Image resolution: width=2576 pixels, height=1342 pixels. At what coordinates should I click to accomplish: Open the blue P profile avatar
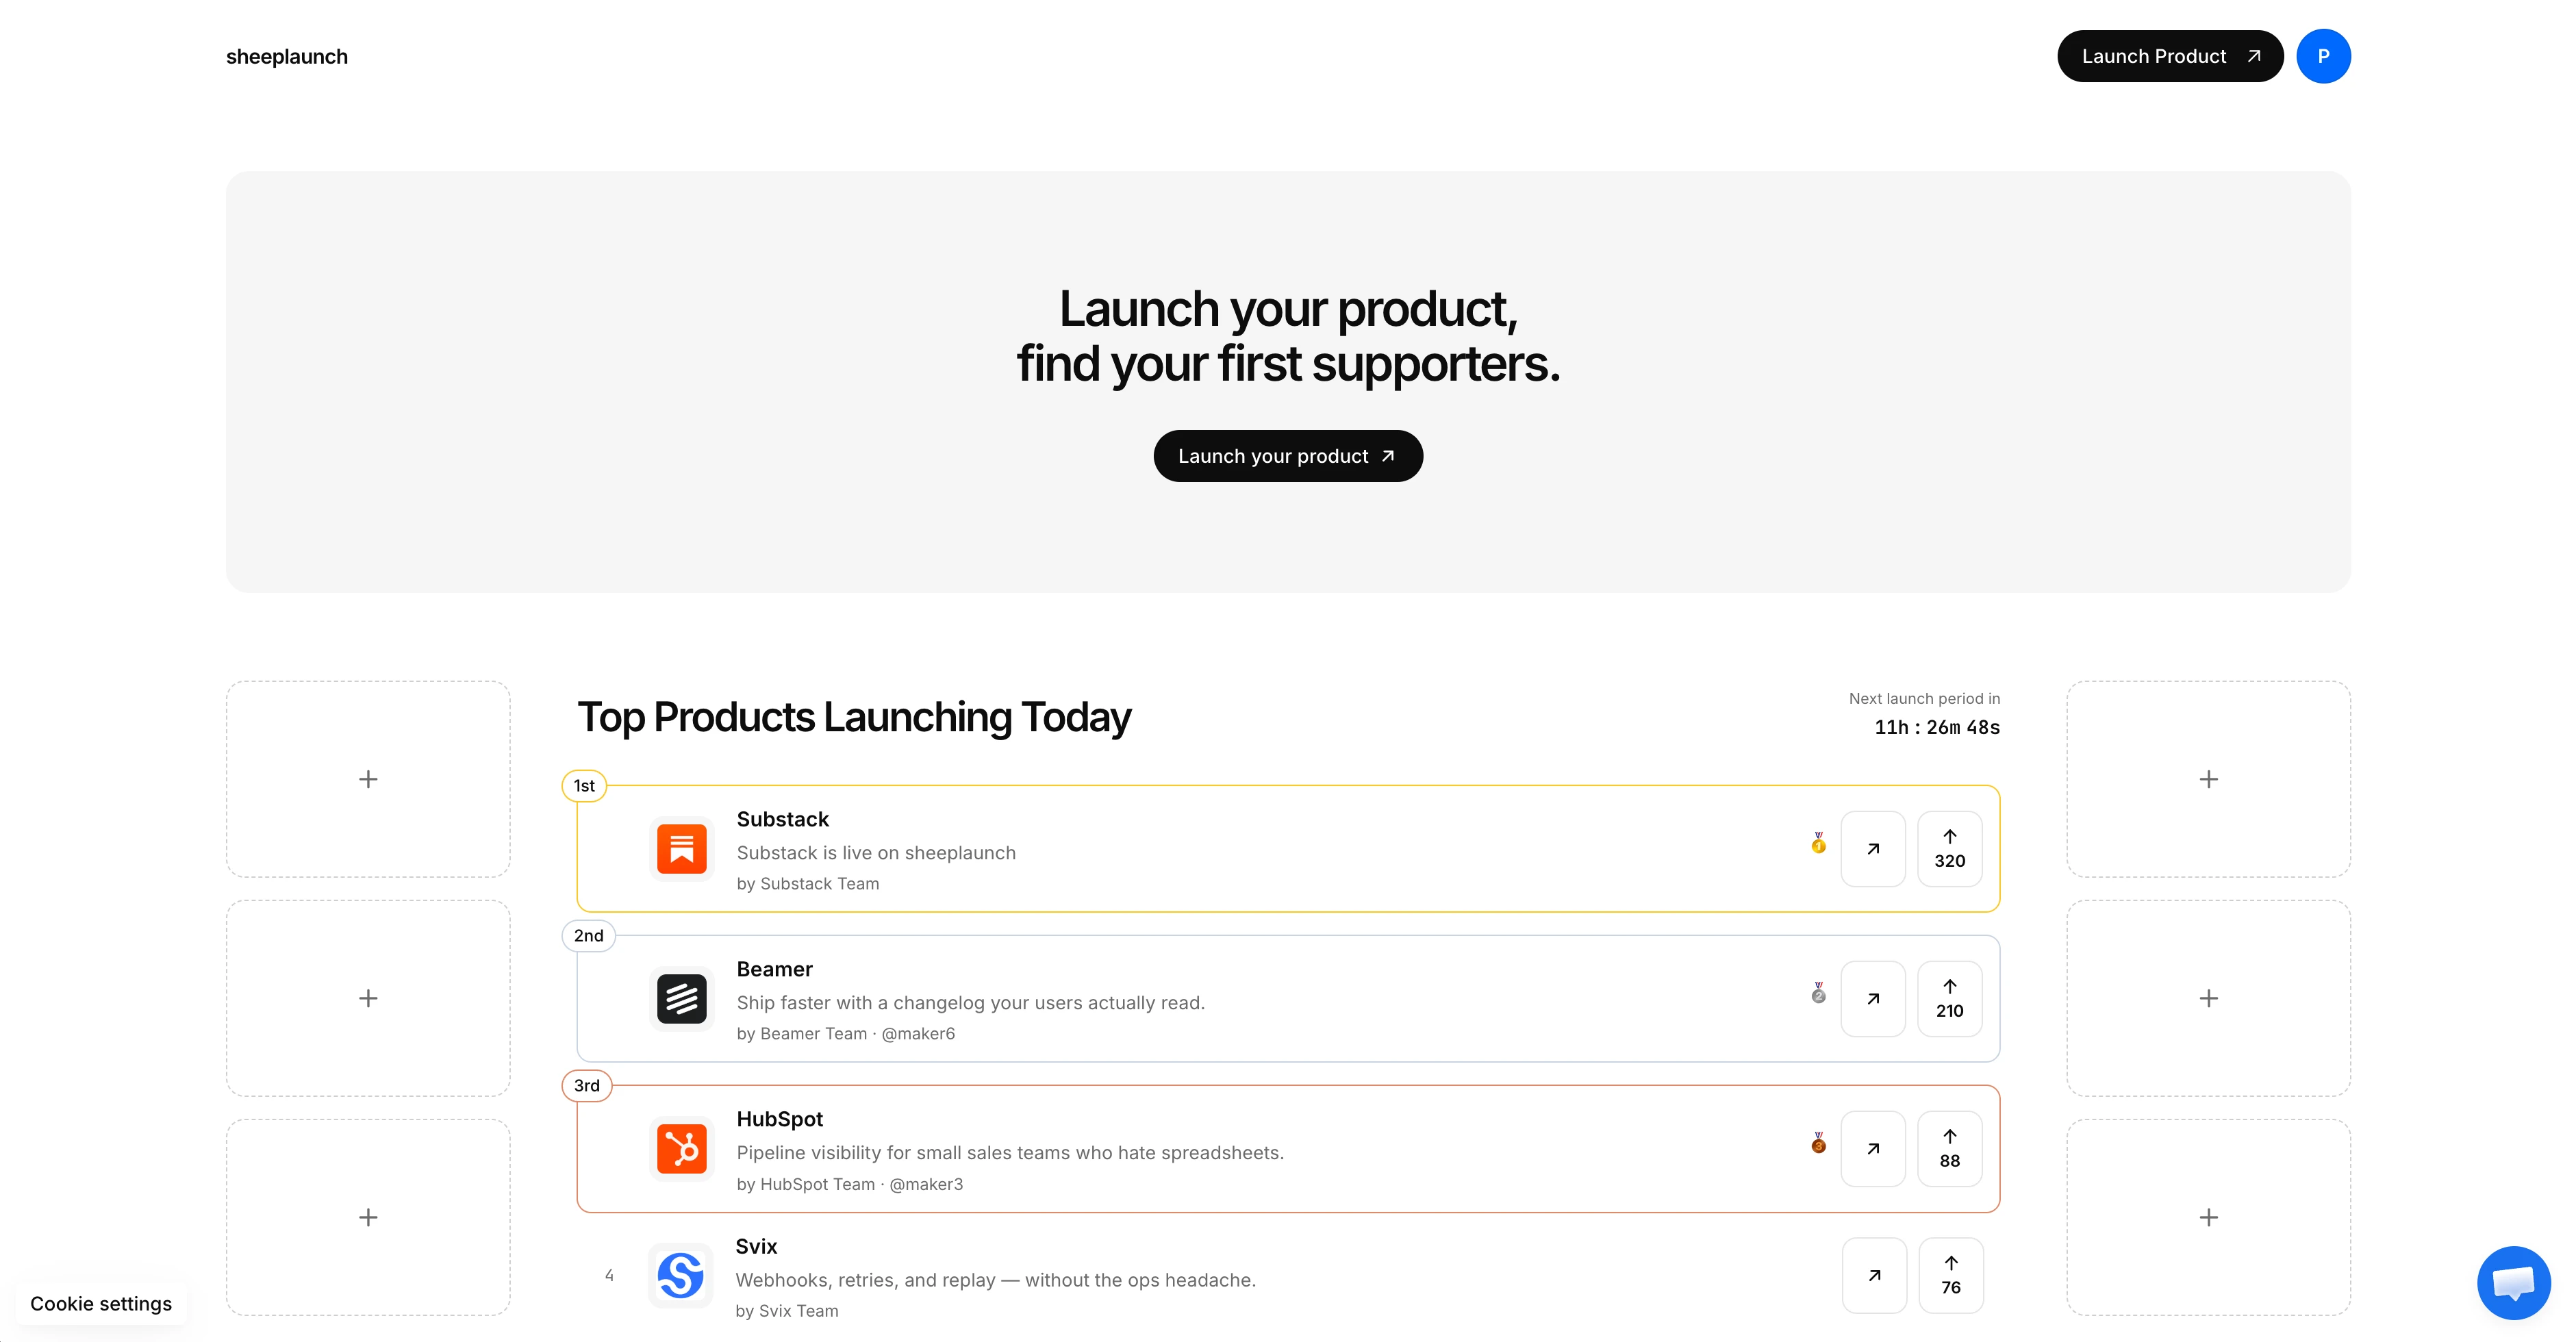pyautogui.click(x=2323, y=56)
